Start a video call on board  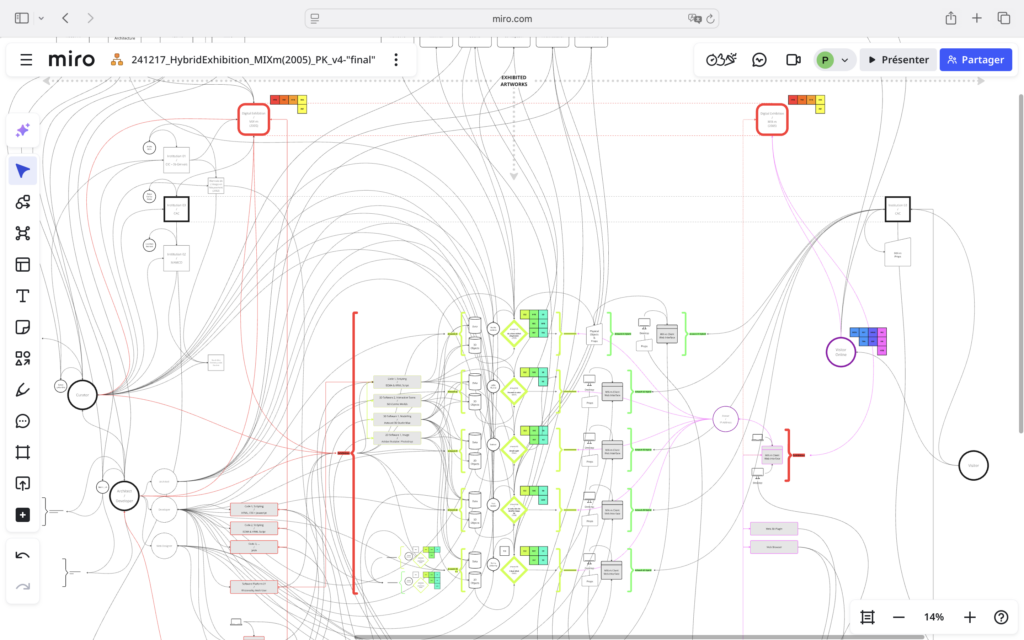(x=793, y=60)
